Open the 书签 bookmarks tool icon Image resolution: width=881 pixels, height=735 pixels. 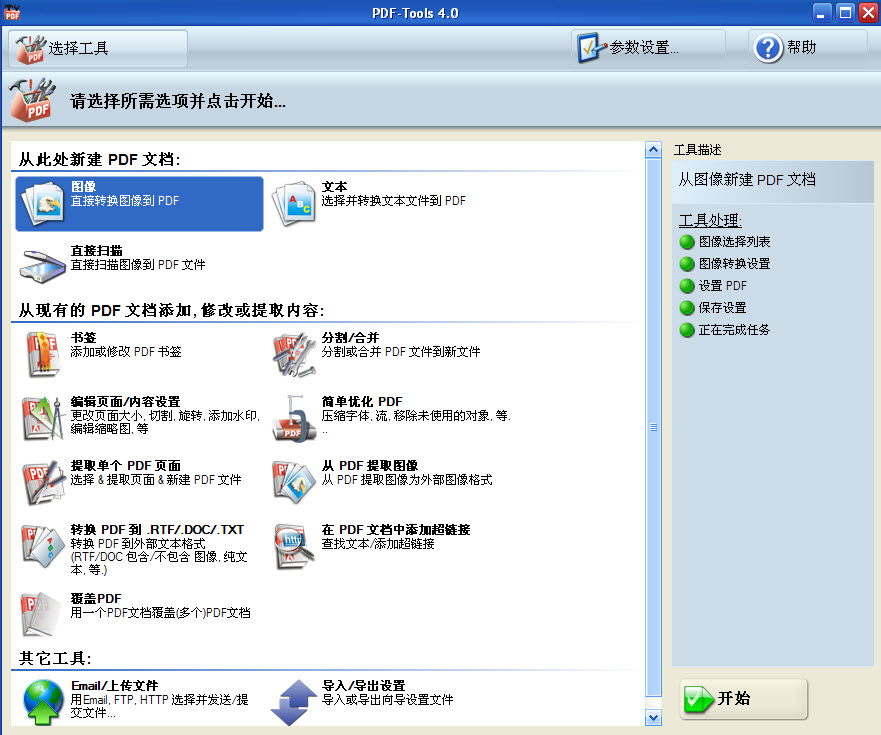click(x=43, y=354)
